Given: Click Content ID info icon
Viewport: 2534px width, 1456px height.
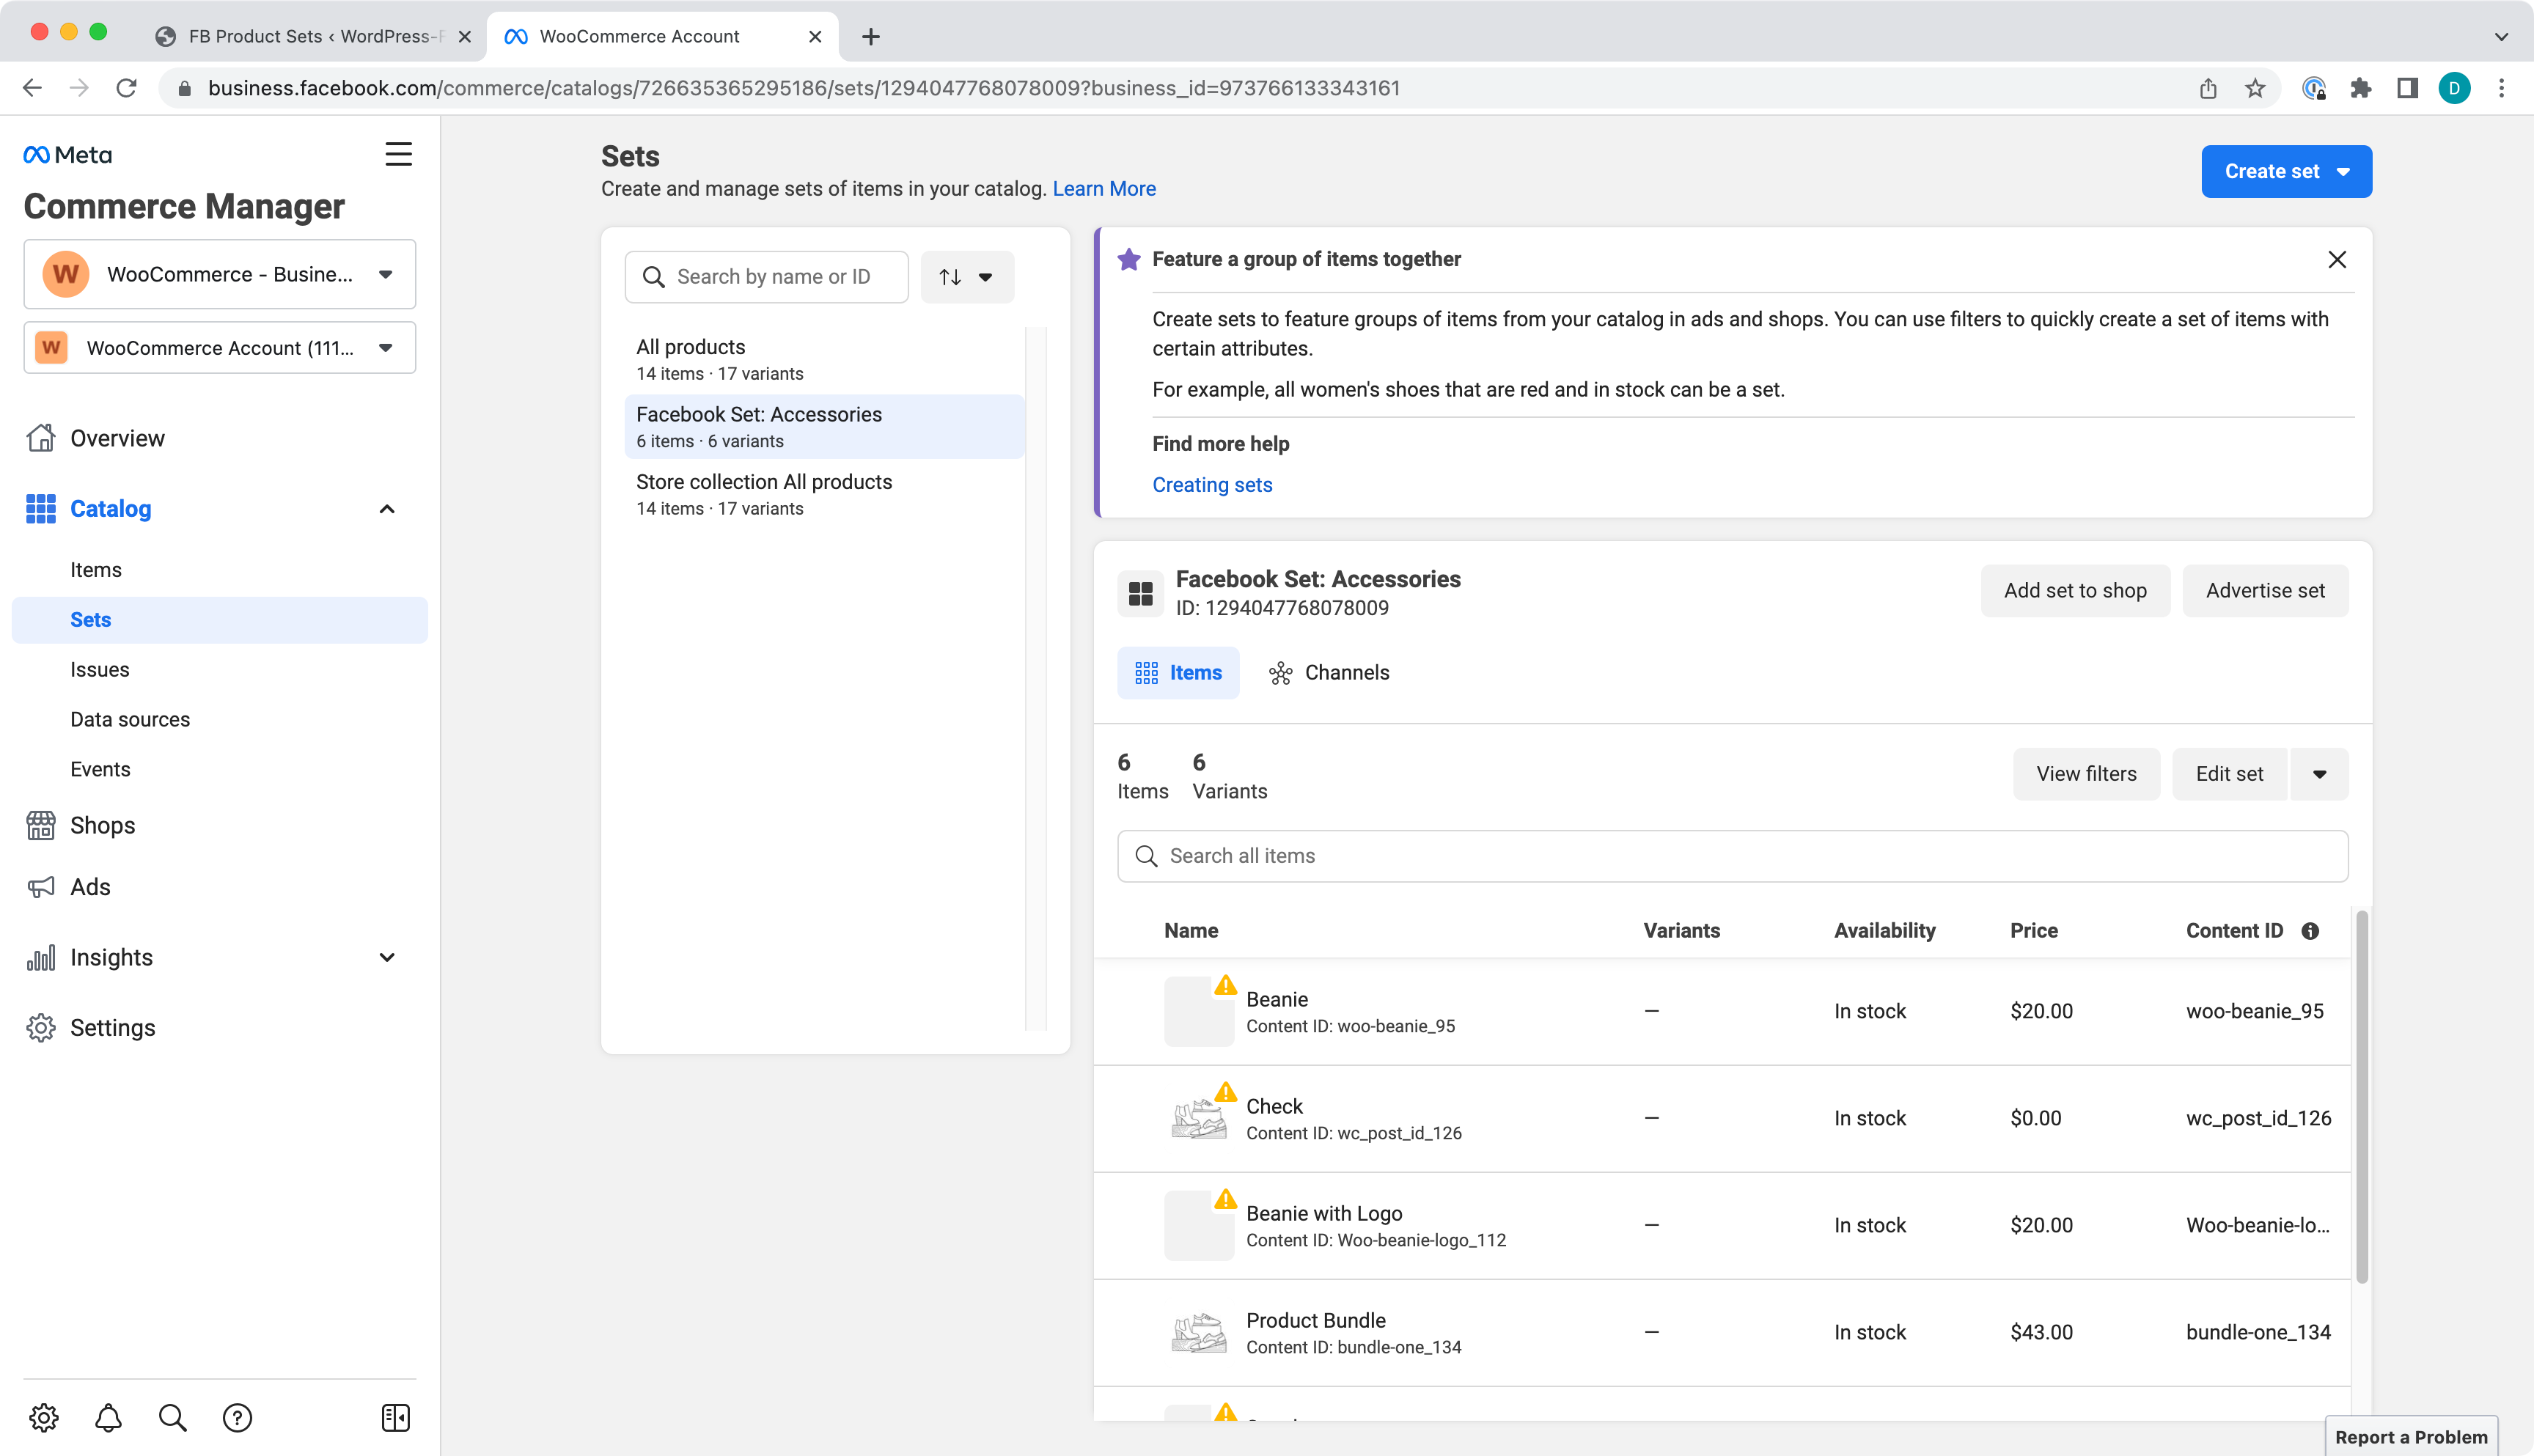Looking at the screenshot, I should 2310,931.
